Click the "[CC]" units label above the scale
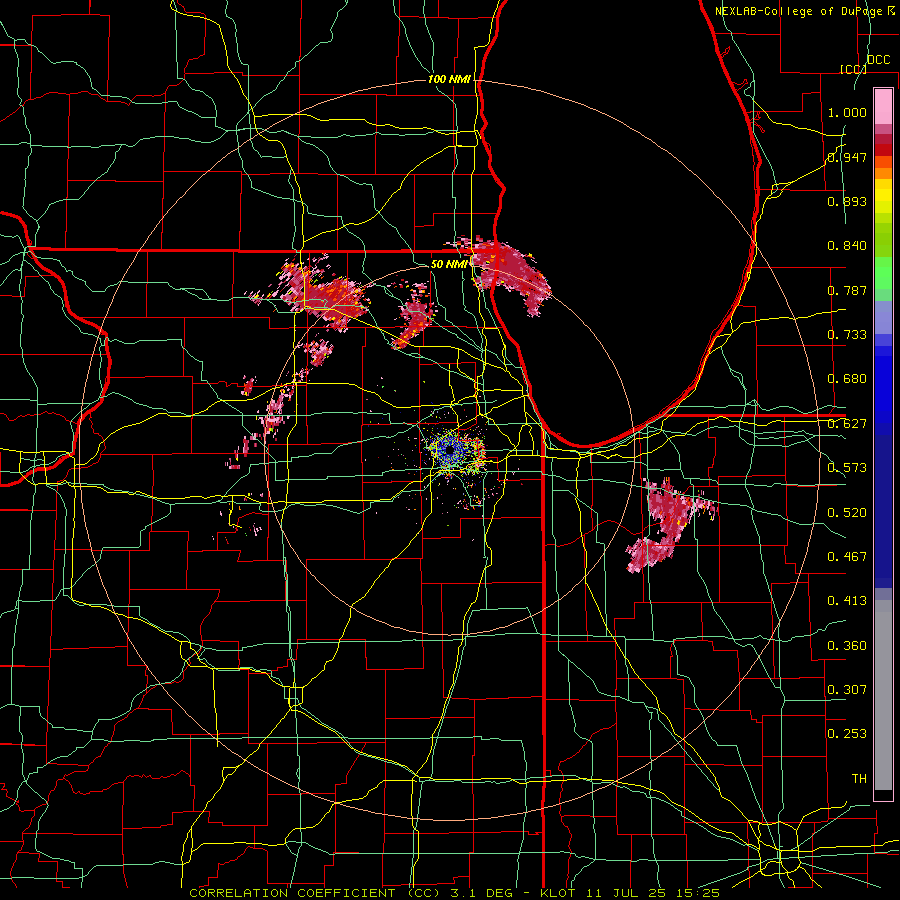 tap(854, 69)
